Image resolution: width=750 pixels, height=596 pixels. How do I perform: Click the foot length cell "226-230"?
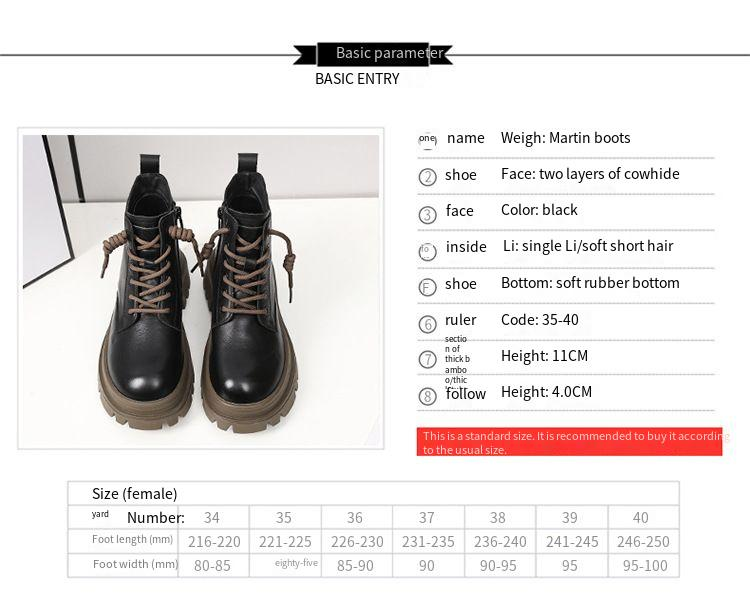356,542
